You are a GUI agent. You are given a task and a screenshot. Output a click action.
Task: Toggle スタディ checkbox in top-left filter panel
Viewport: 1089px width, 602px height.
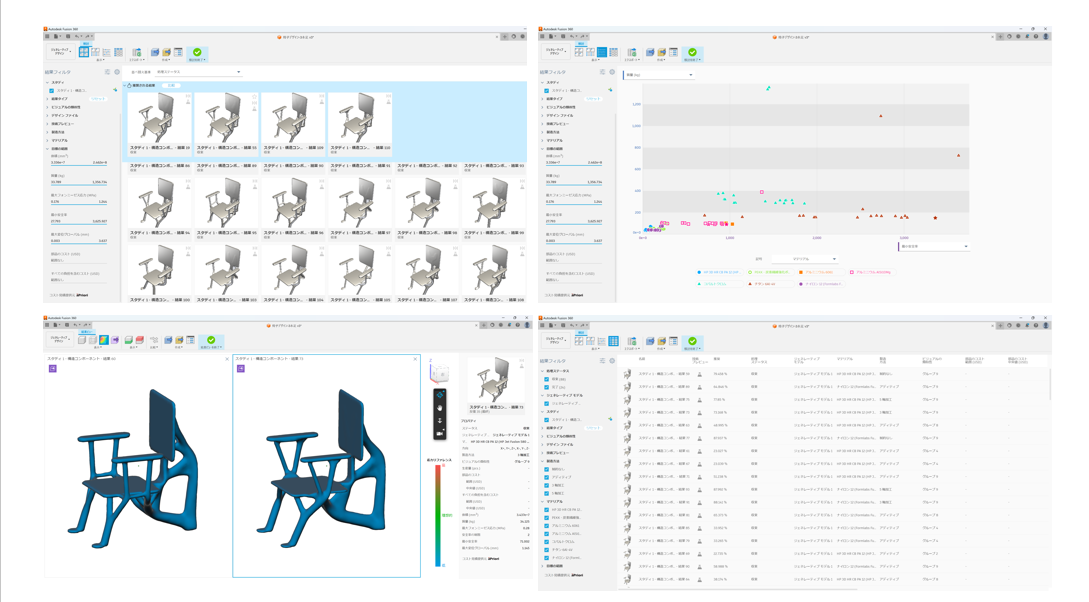coord(52,91)
